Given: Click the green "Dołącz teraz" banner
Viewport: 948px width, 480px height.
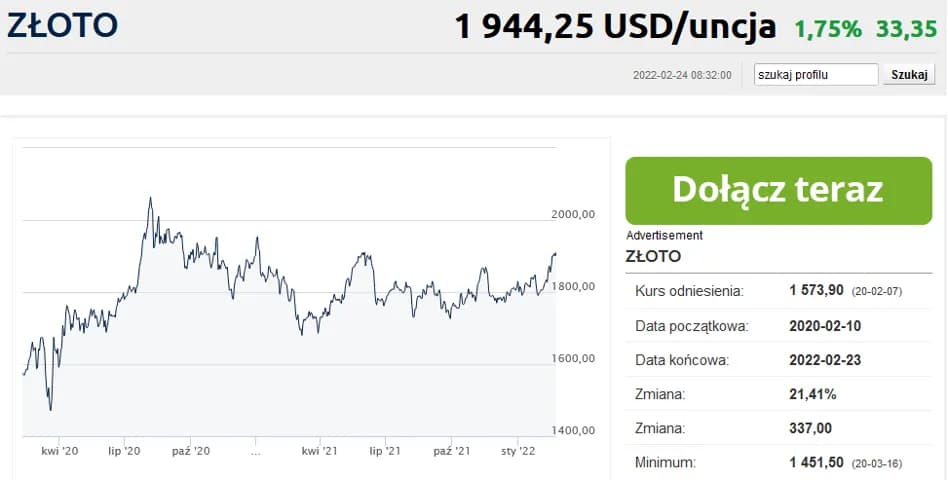Looking at the screenshot, I should click(x=778, y=190).
